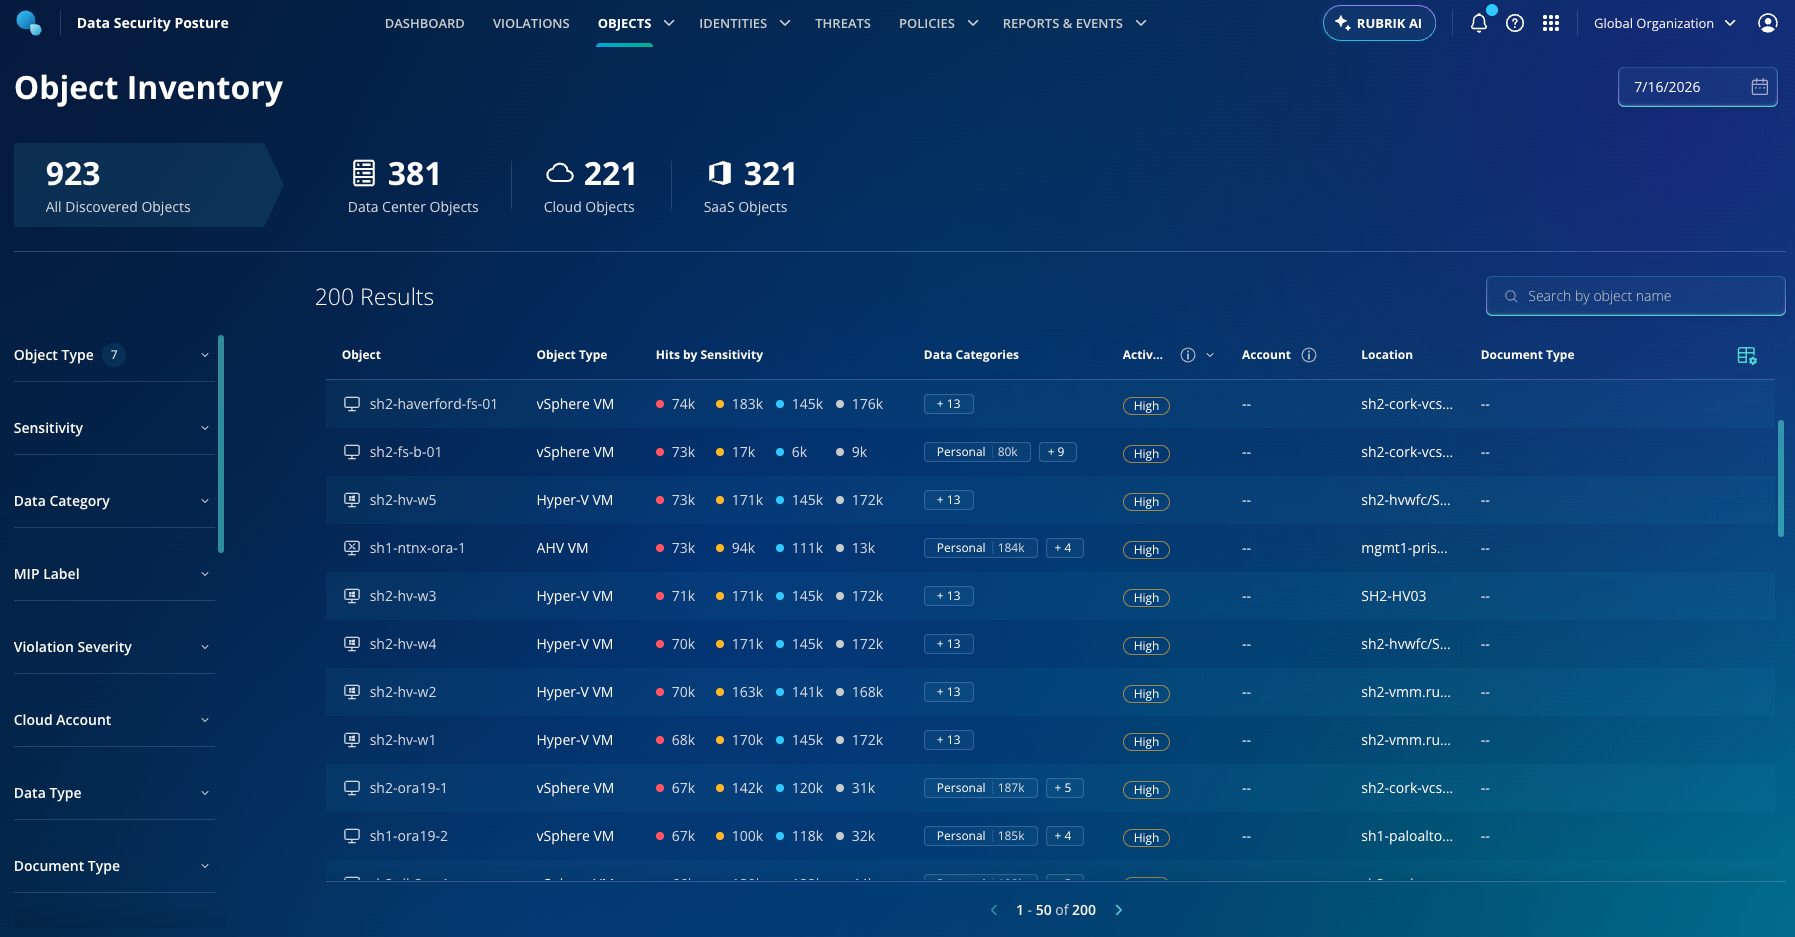Screen dimensions: 1795x937
Task: Go to next results page
Action: 1119,910
